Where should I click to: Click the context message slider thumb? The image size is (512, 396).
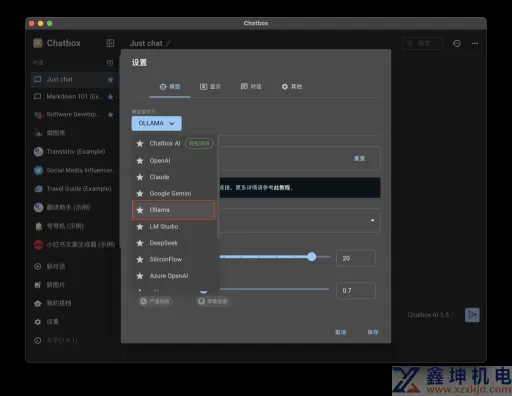[312, 257]
